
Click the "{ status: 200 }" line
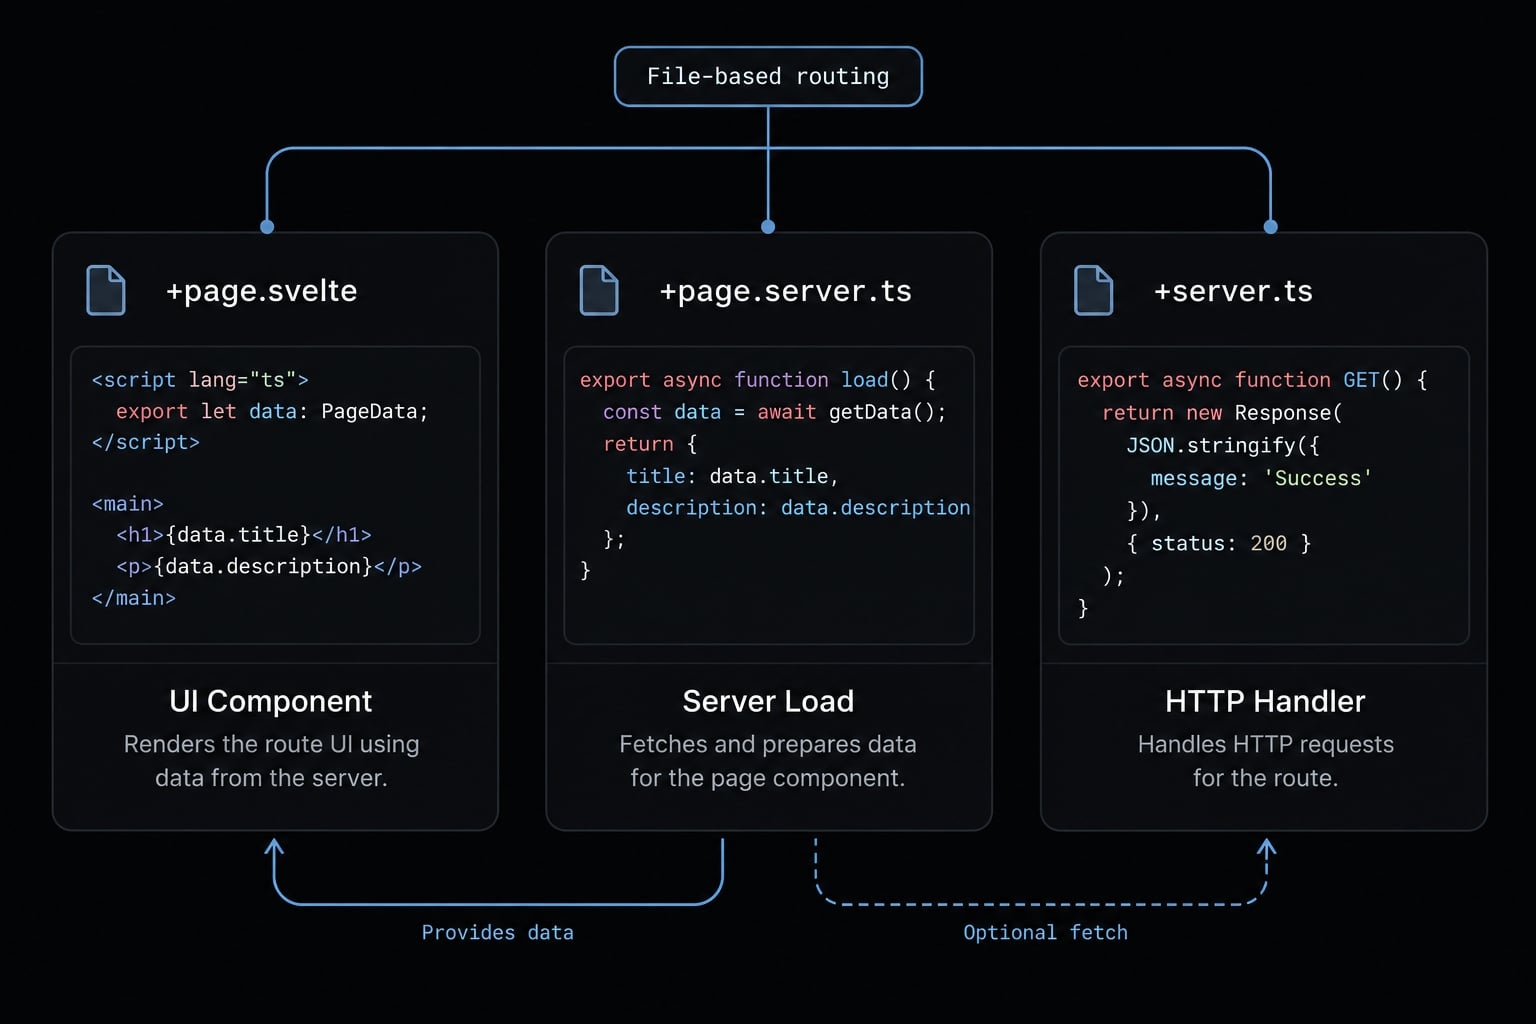click(x=1218, y=543)
